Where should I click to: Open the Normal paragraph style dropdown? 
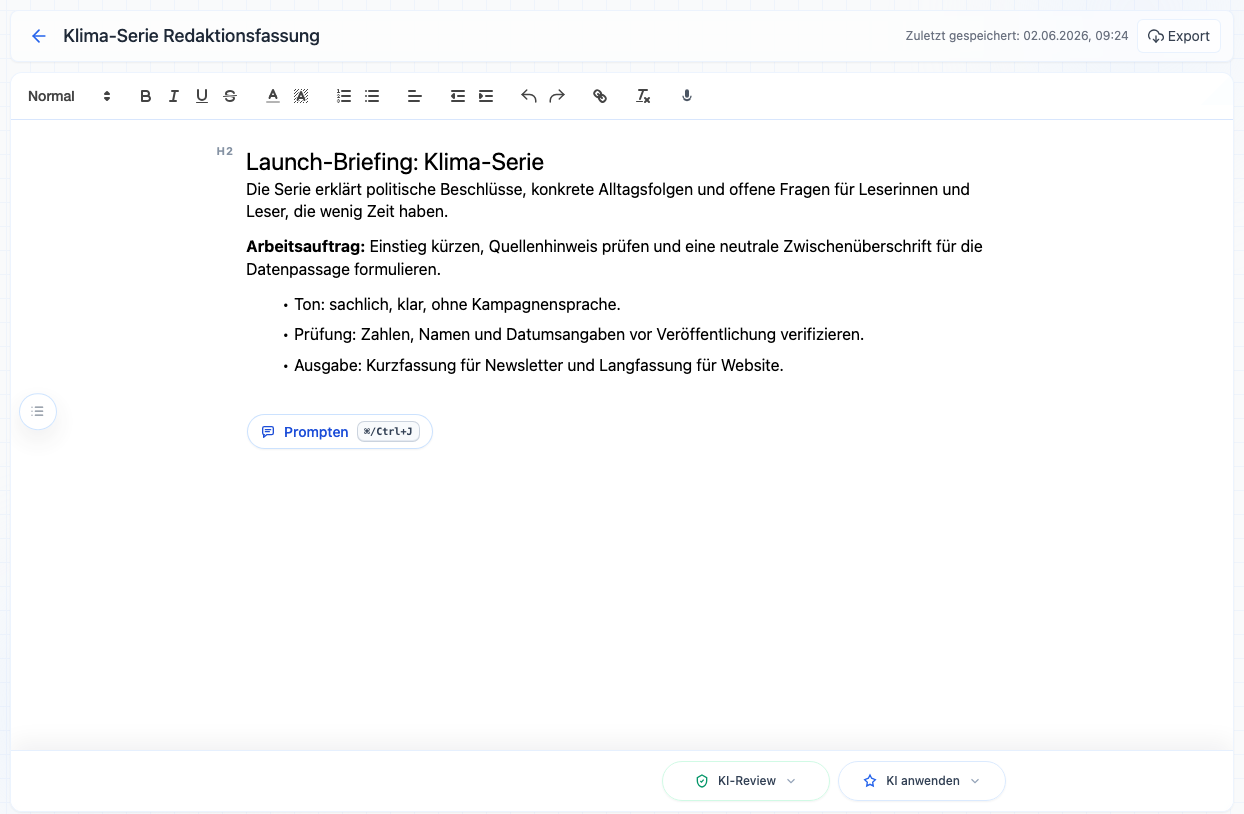coord(69,96)
